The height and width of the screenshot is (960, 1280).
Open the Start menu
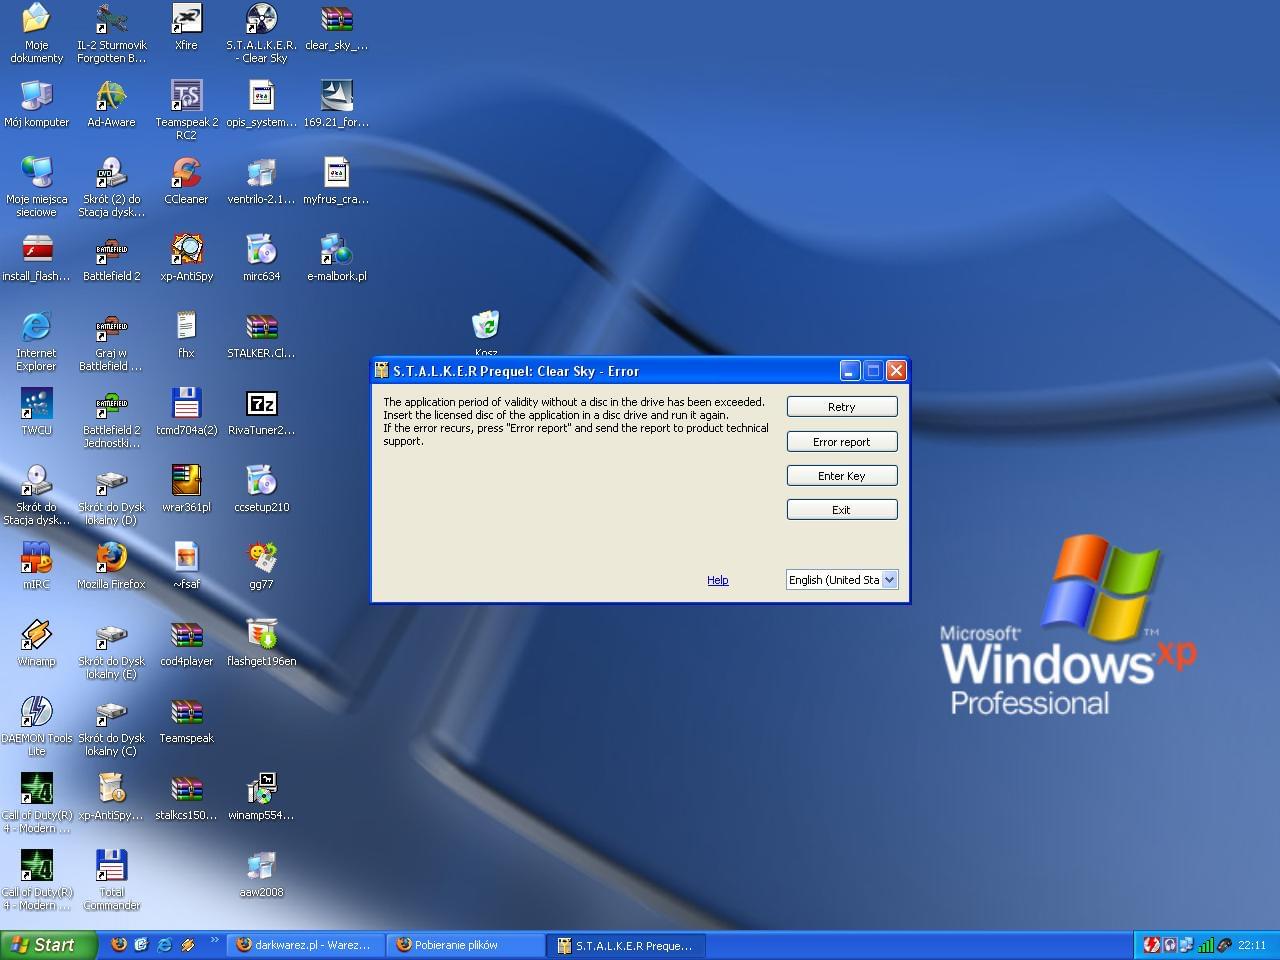pyautogui.click(x=49, y=945)
